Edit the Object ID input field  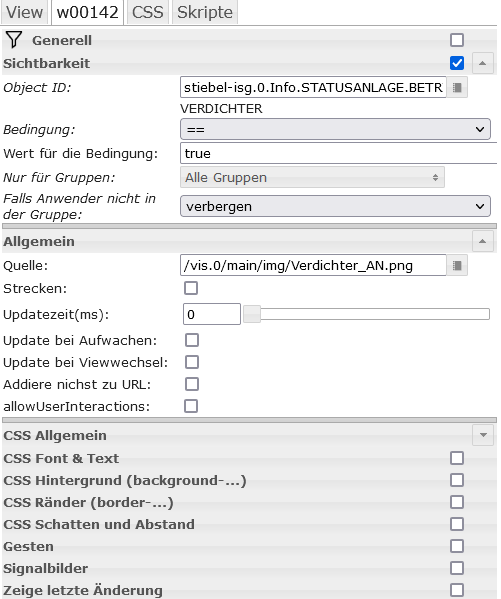pos(313,88)
